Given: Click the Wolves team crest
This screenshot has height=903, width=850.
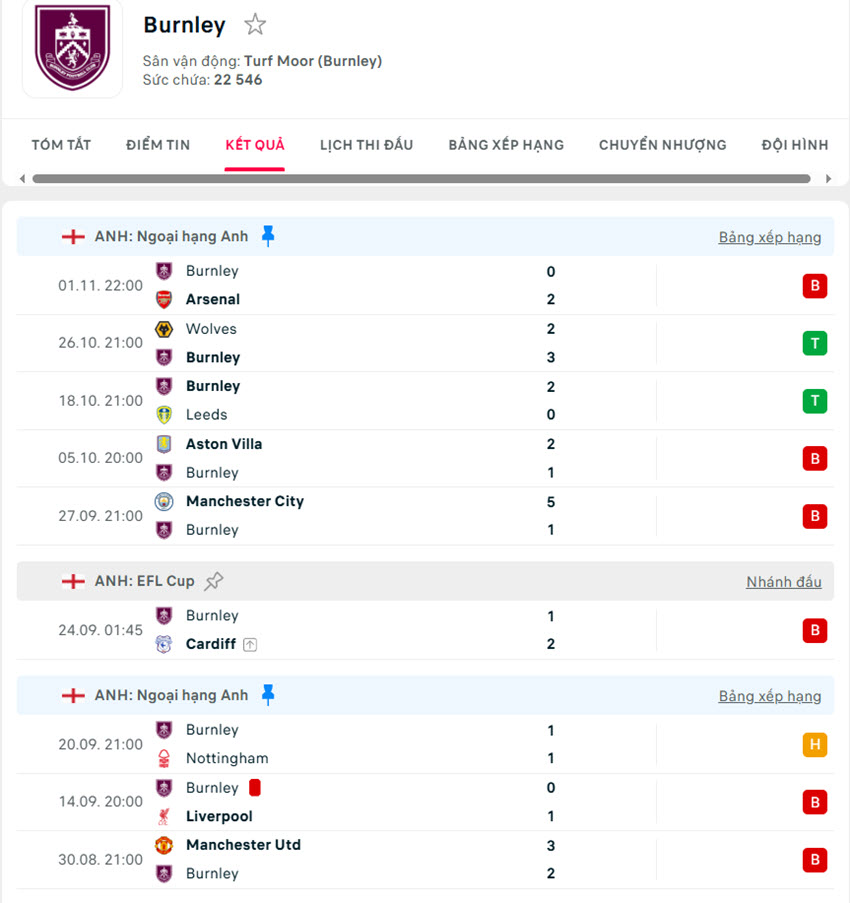Looking at the screenshot, I should coord(165,328).
